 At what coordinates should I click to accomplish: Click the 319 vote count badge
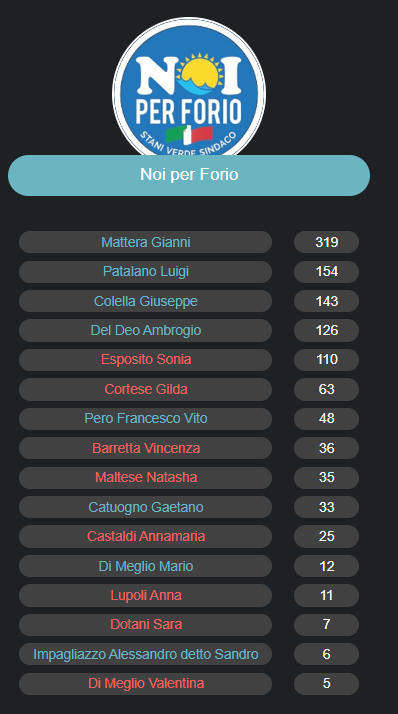[x=327, y=242]
